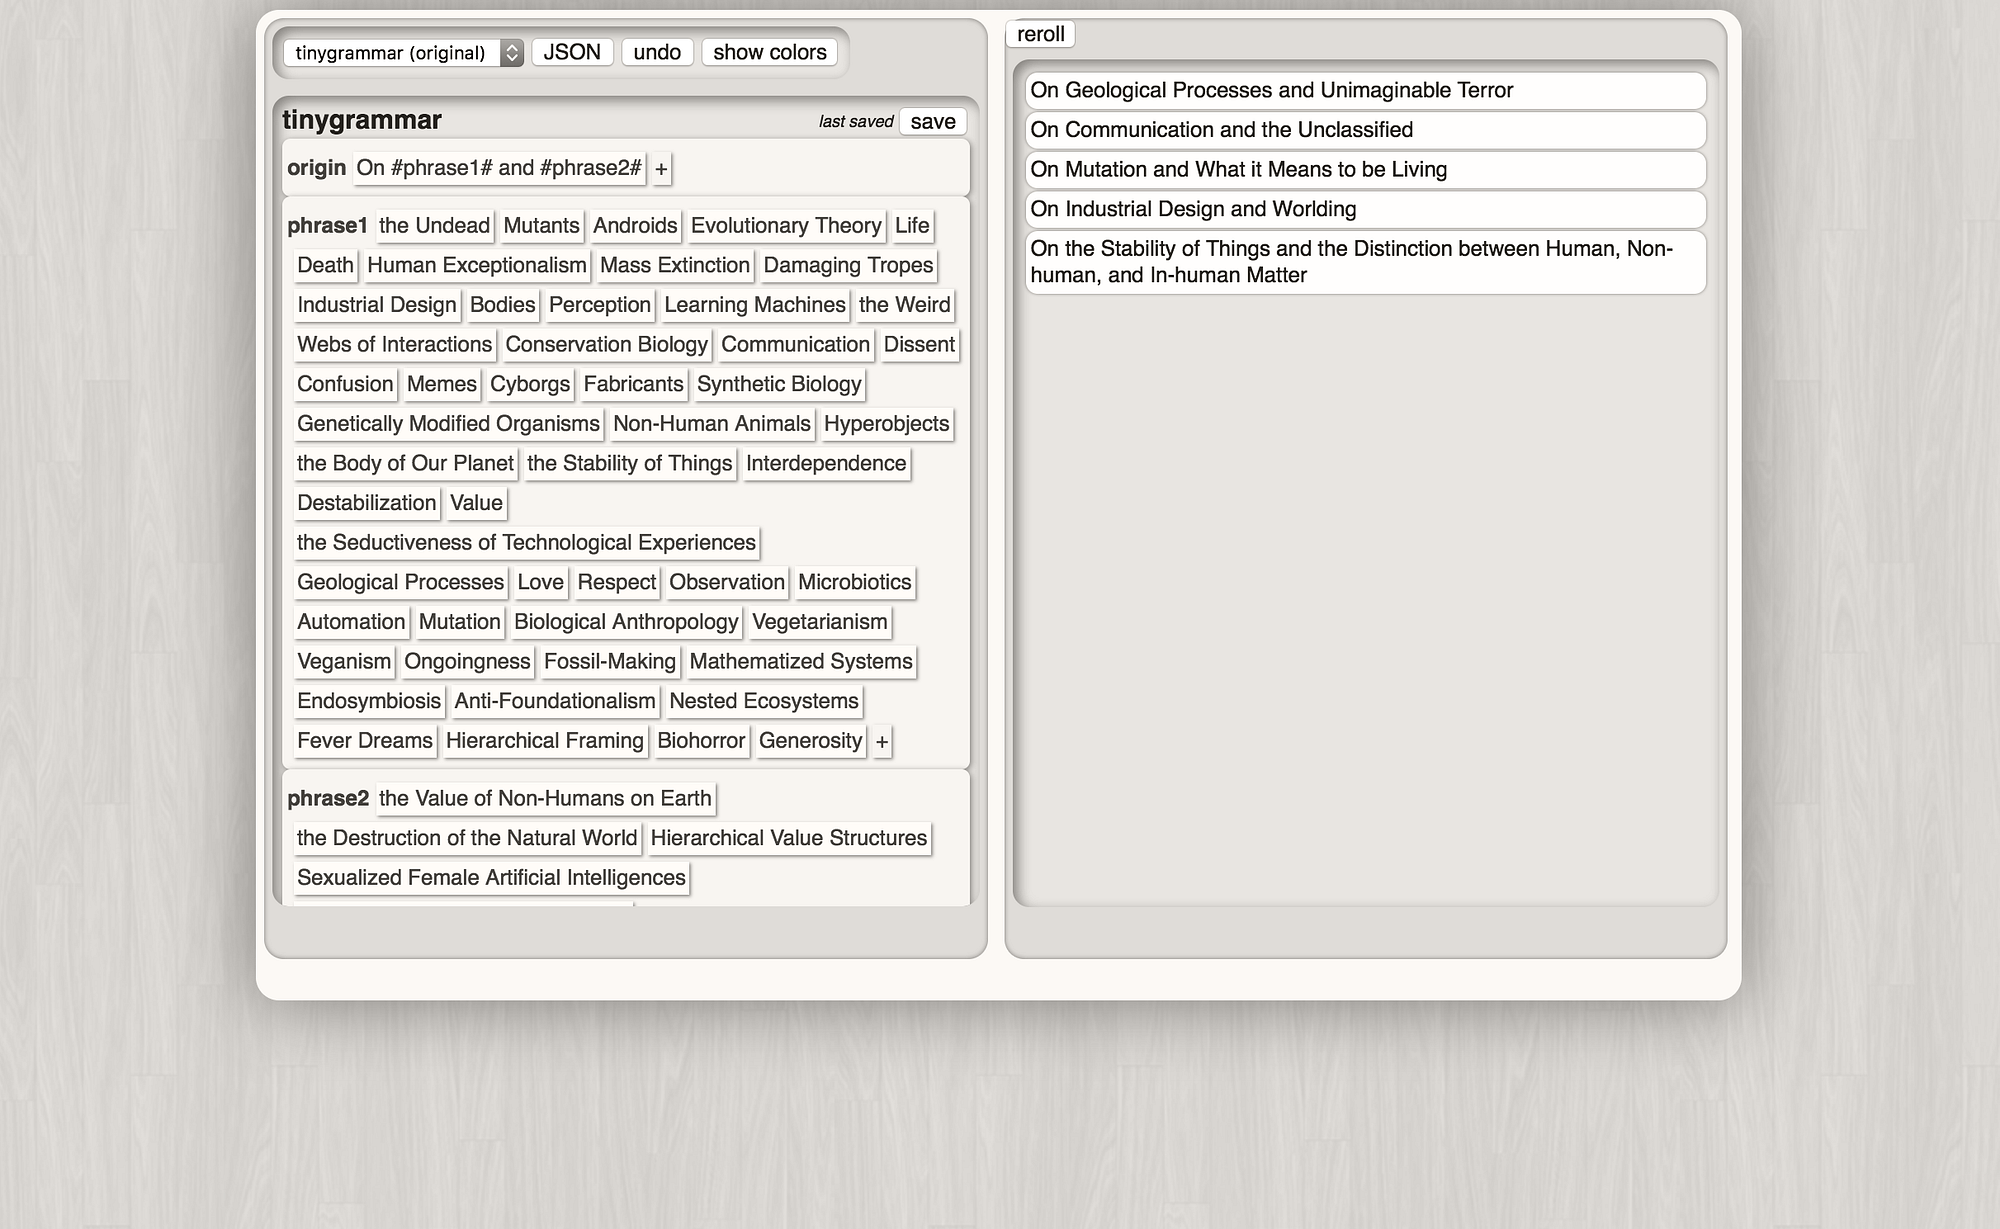Add a new phrase1 option with plus

coord(881,742)
